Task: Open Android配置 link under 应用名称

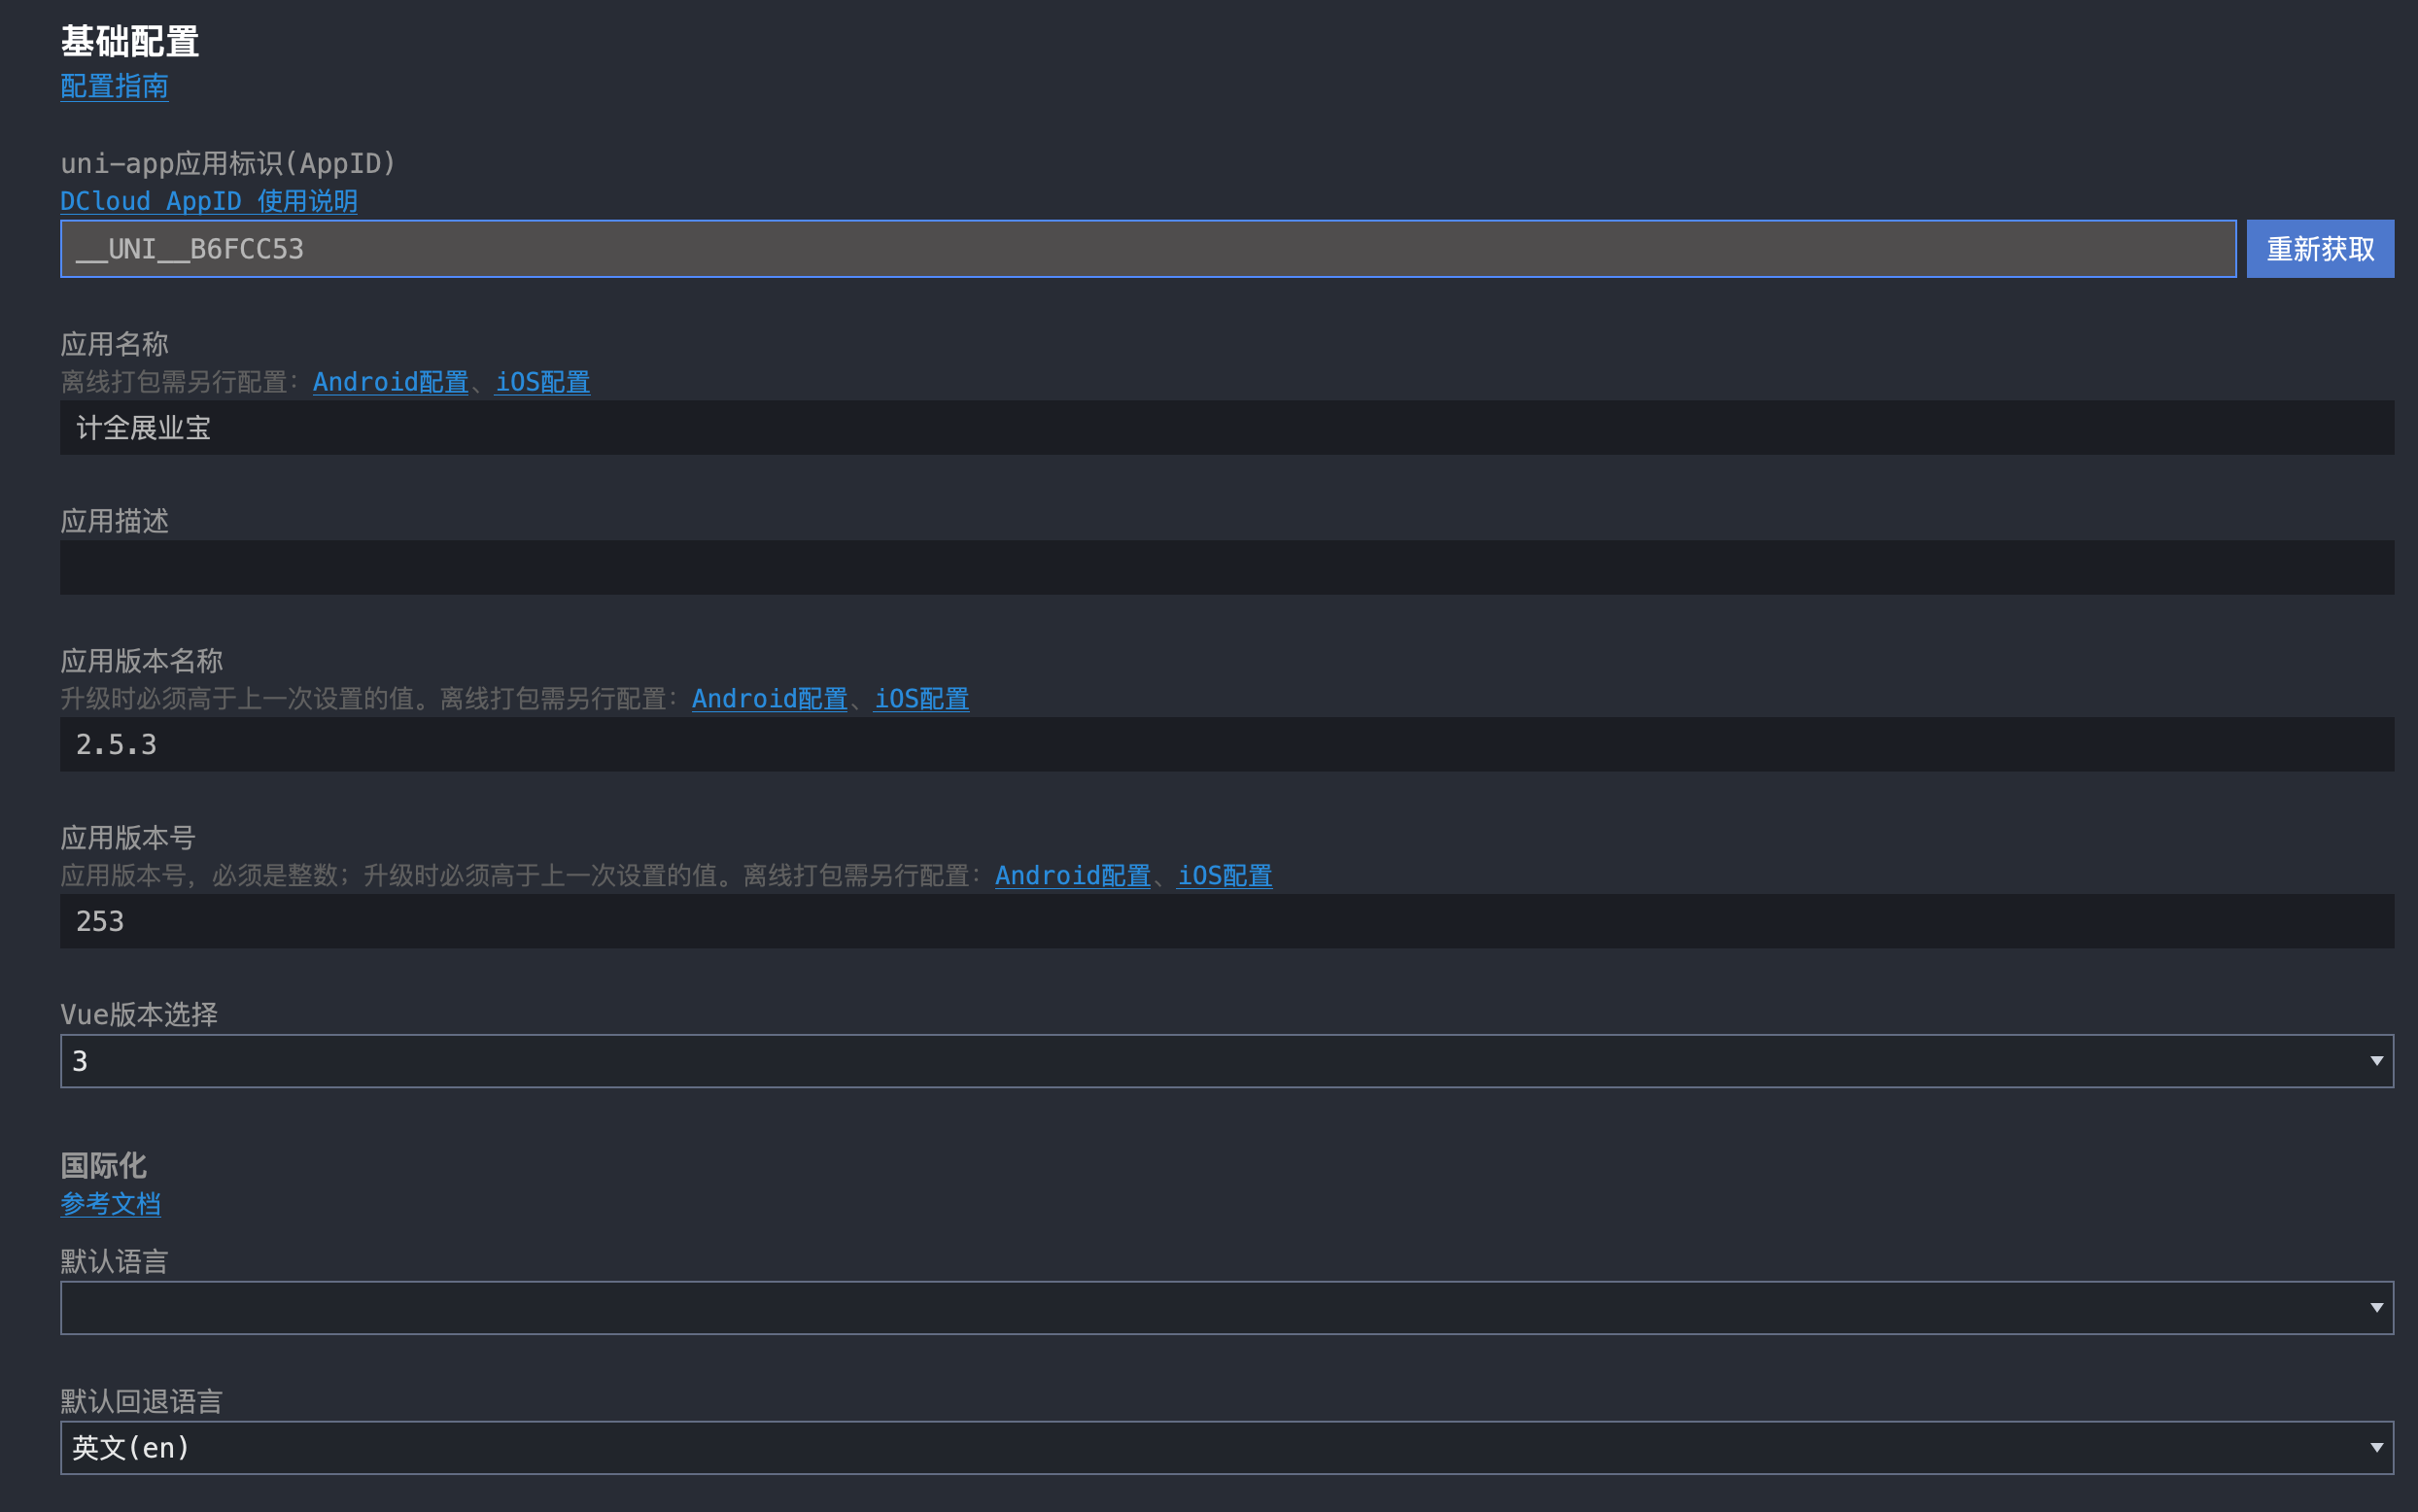Action: [390, 382]
